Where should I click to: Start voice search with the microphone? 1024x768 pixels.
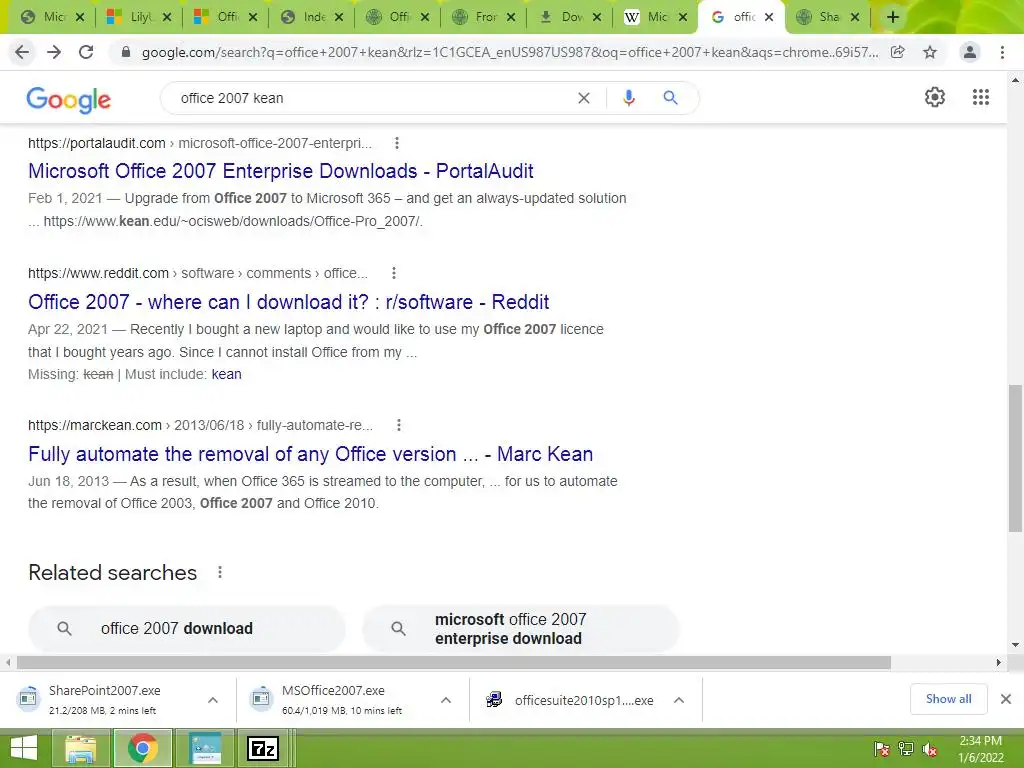(x=629, y=98)
